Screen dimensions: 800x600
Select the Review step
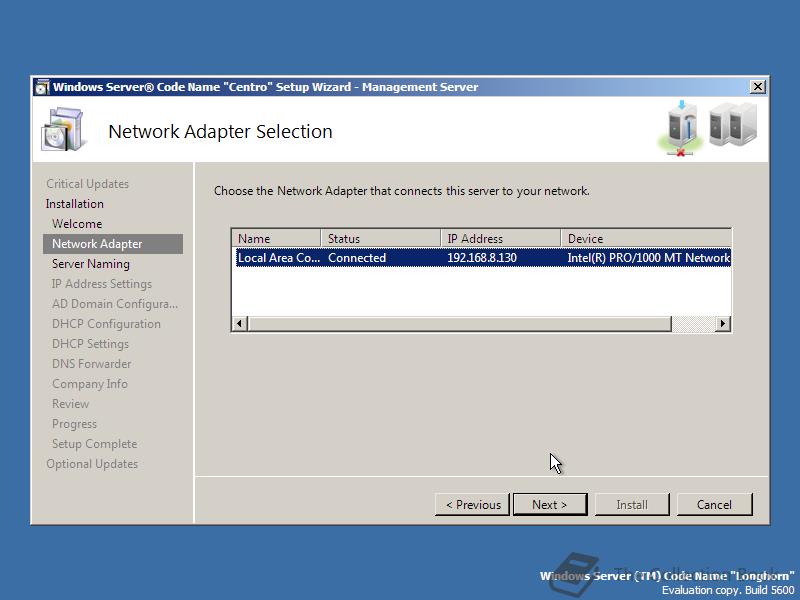click(70, 404)
